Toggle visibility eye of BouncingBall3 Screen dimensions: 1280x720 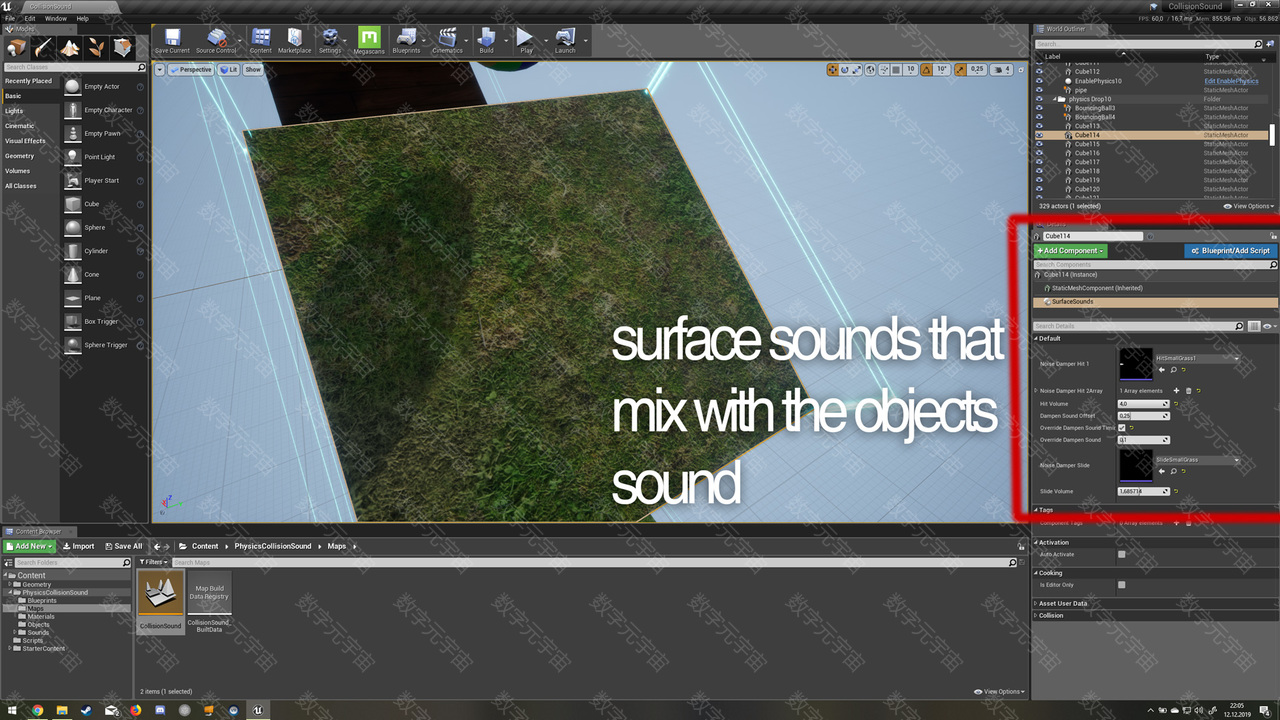(x=1039, y=108)
